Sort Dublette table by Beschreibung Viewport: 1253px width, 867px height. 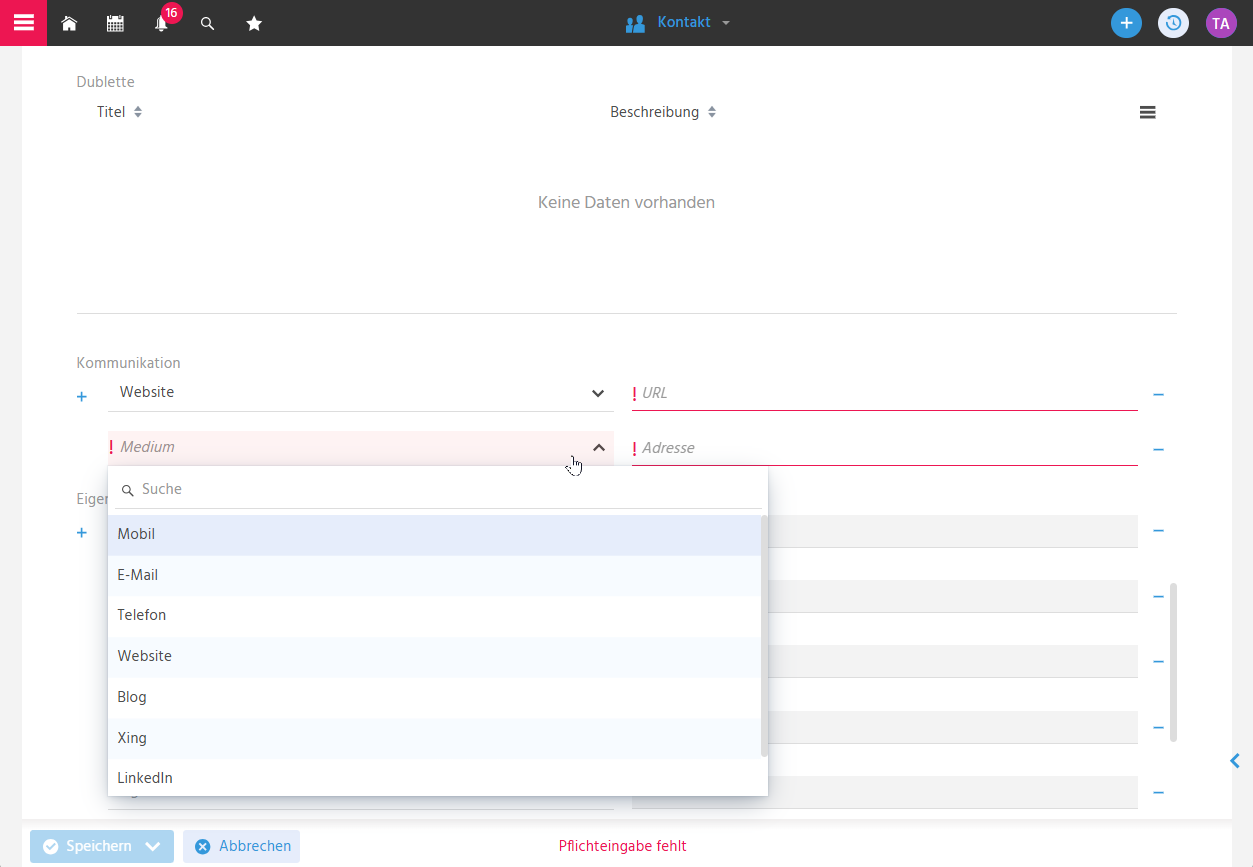coord(712,112)
